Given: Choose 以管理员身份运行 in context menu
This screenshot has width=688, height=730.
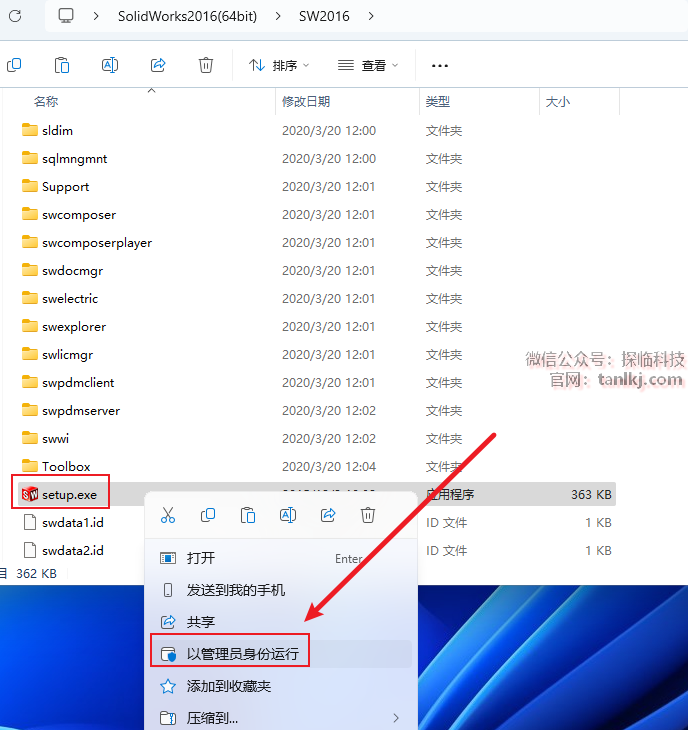Looking at the screenshot, I should point(282,654).
